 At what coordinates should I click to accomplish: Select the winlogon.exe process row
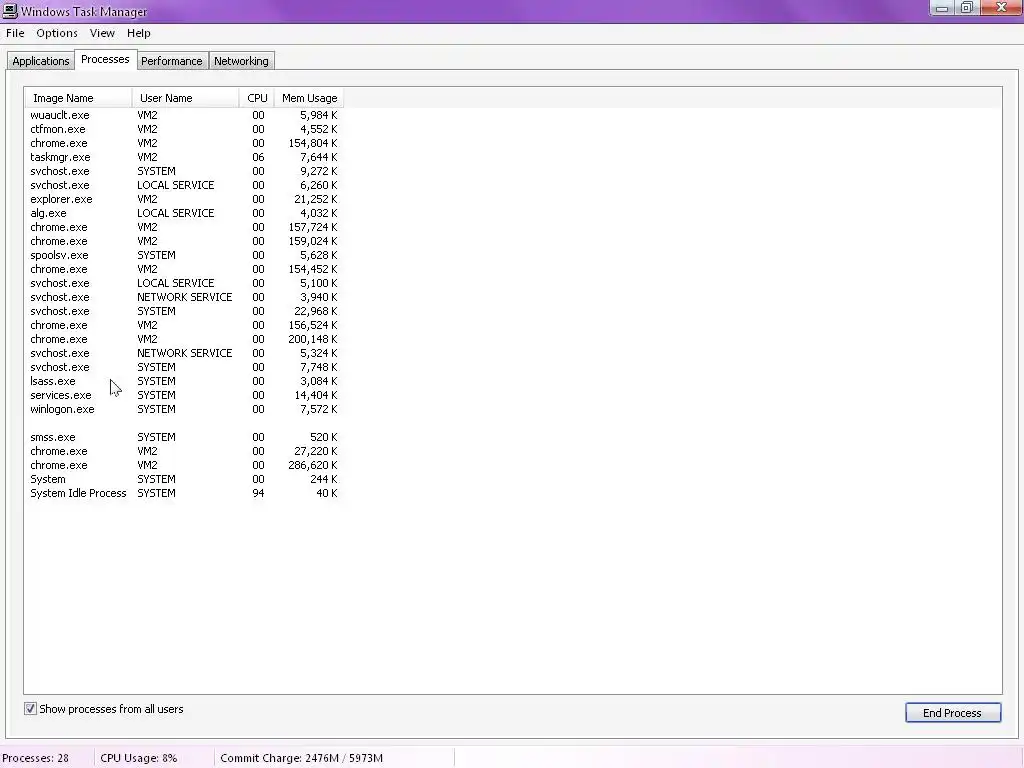click(184, 409)
